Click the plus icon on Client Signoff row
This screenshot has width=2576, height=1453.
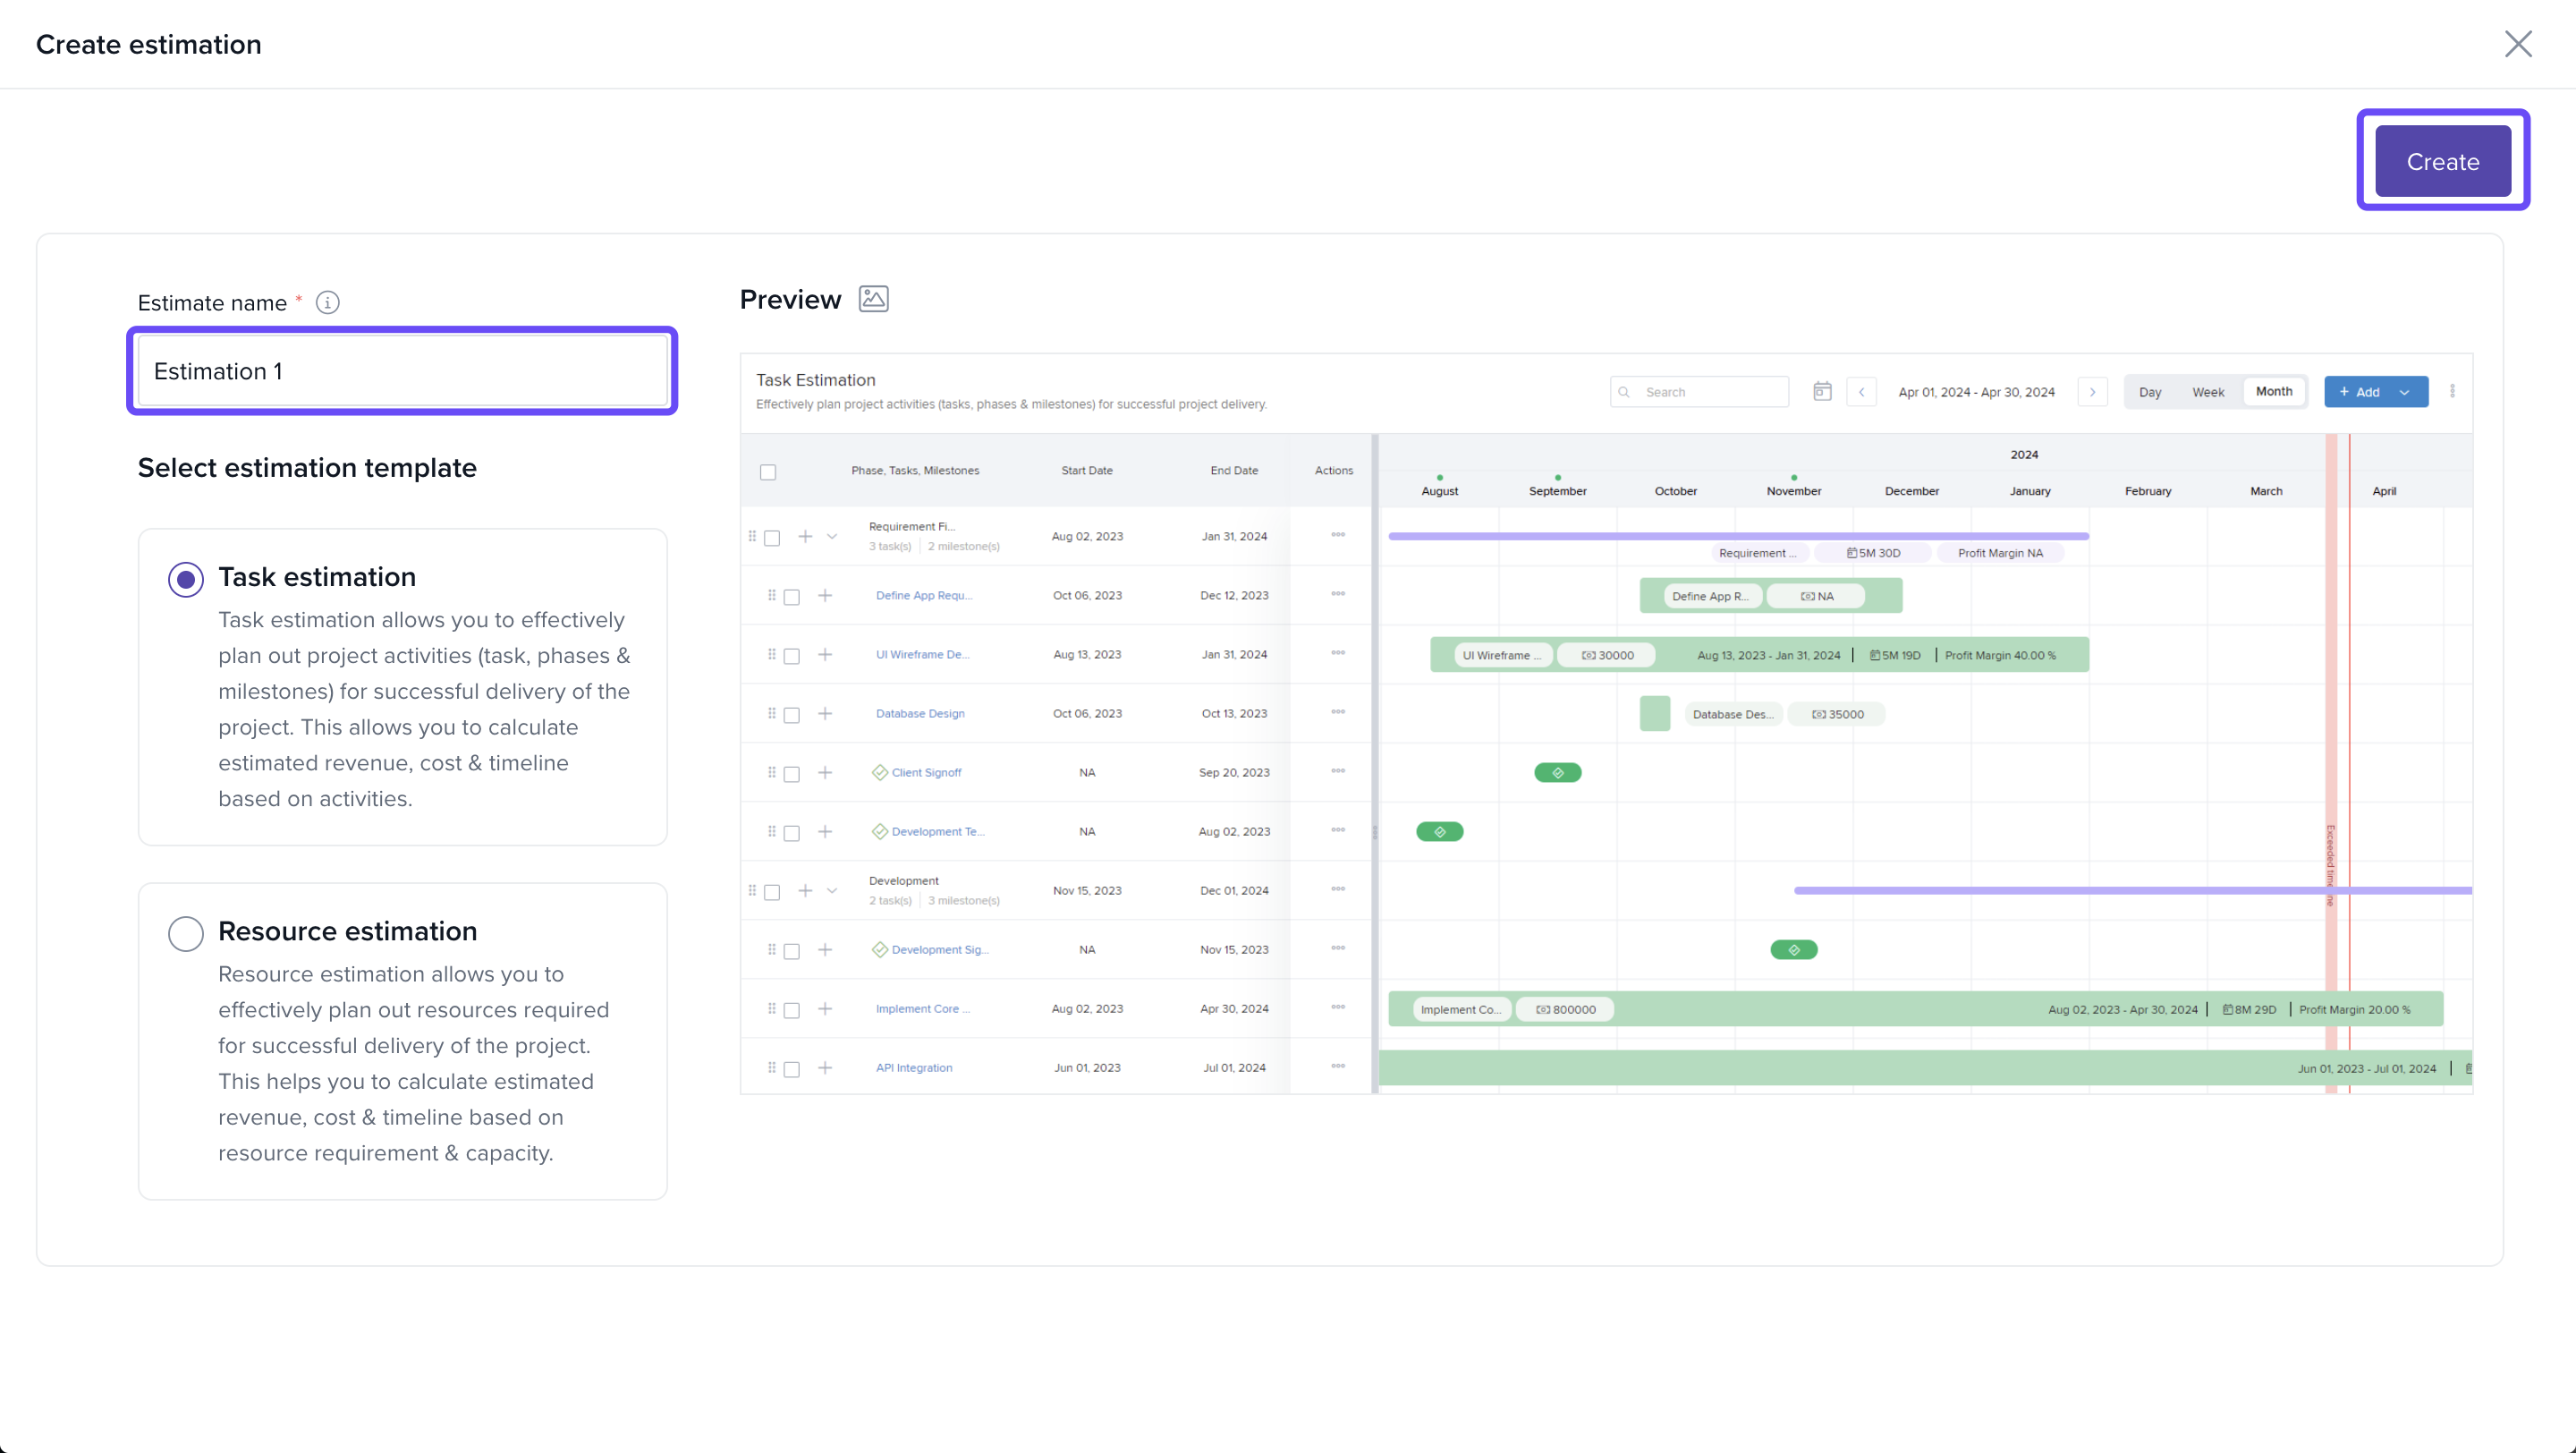pyautogui.click(x=825, y=772)
